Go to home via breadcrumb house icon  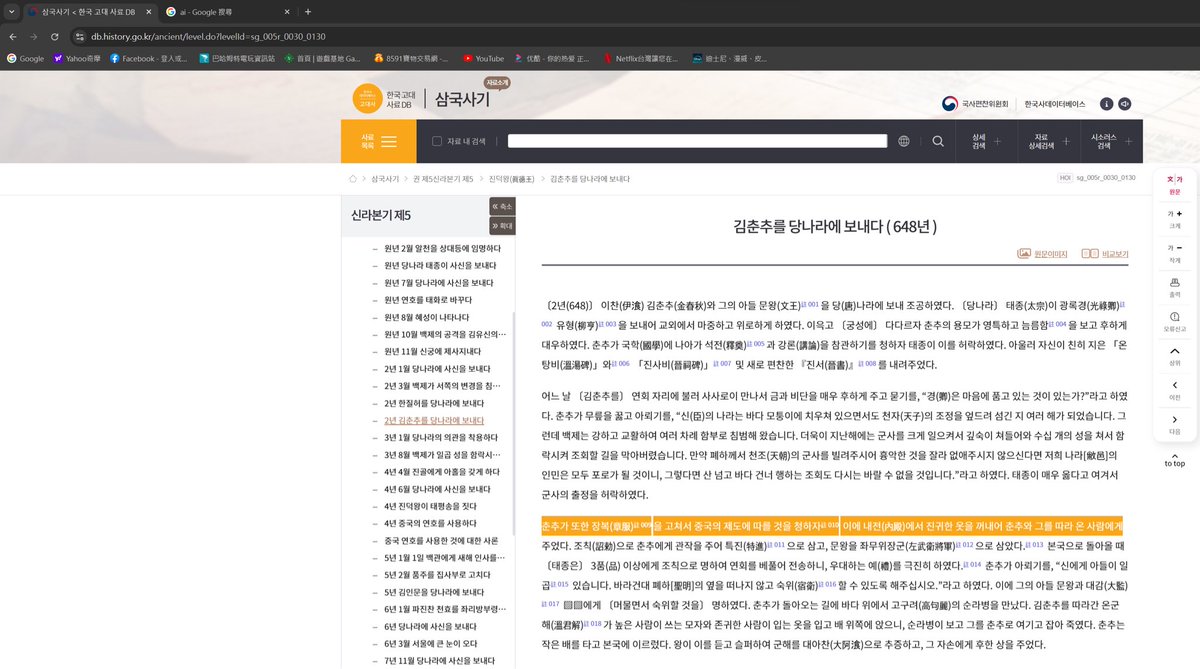click(x=353, y=179)
